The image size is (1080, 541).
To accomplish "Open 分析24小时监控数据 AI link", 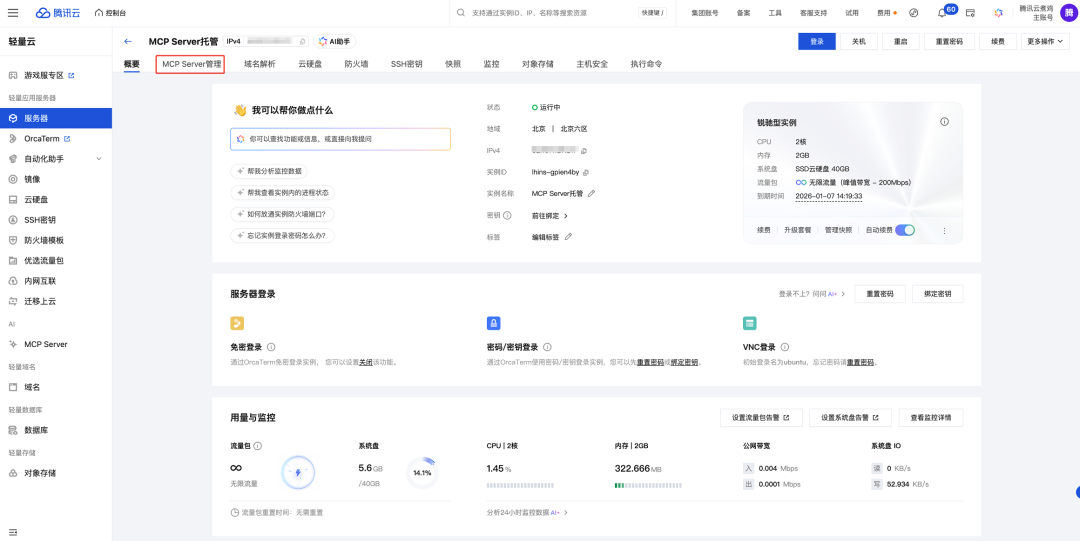I will point(527,513).
